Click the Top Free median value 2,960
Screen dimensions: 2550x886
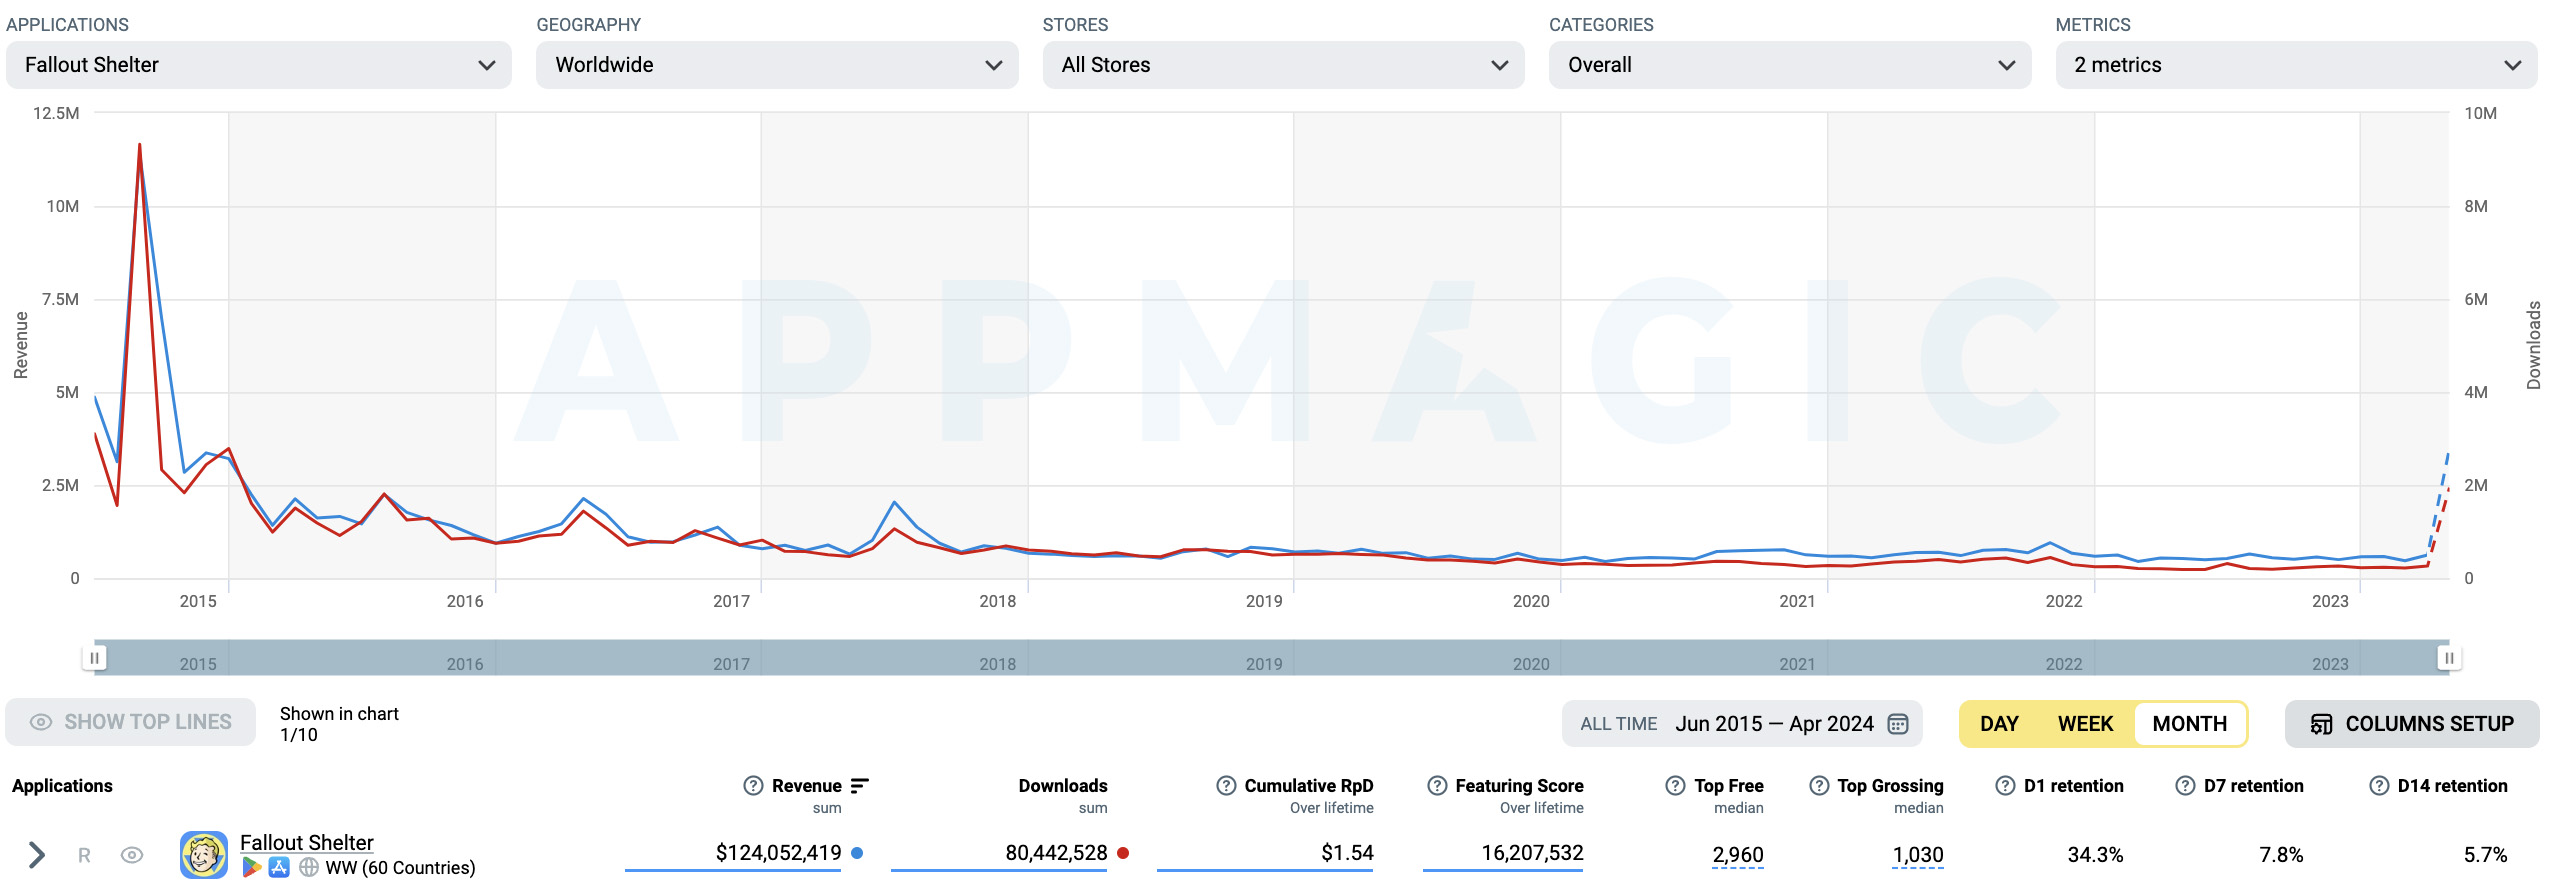click(1737, 855)
